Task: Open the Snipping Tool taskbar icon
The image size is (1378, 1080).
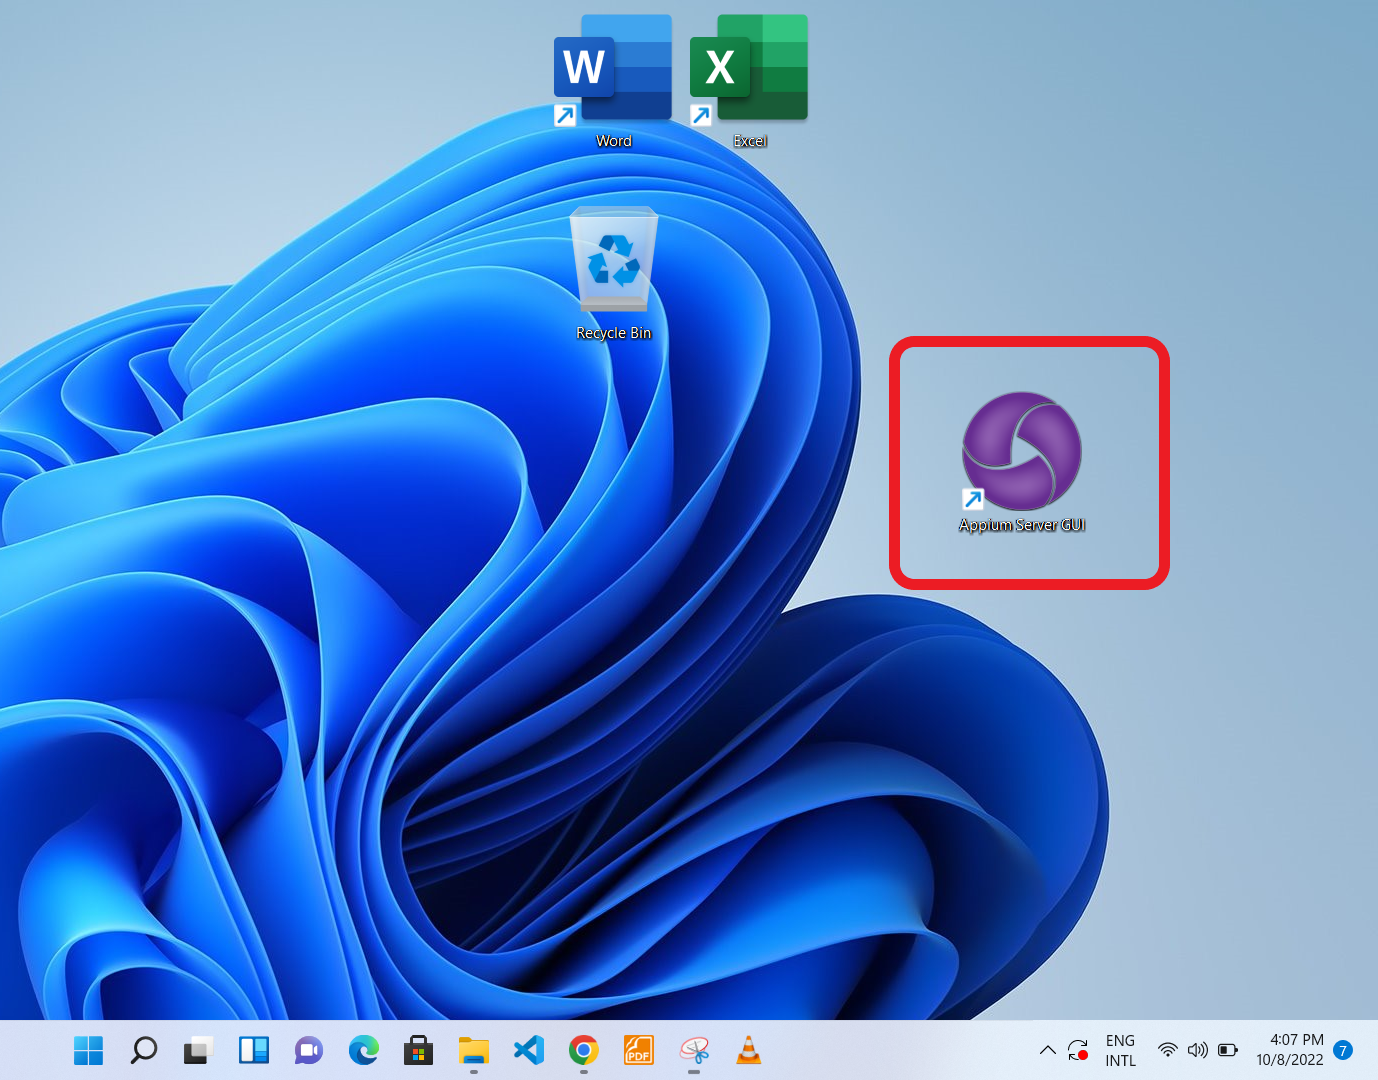Action: click(x=694, y=1050)
